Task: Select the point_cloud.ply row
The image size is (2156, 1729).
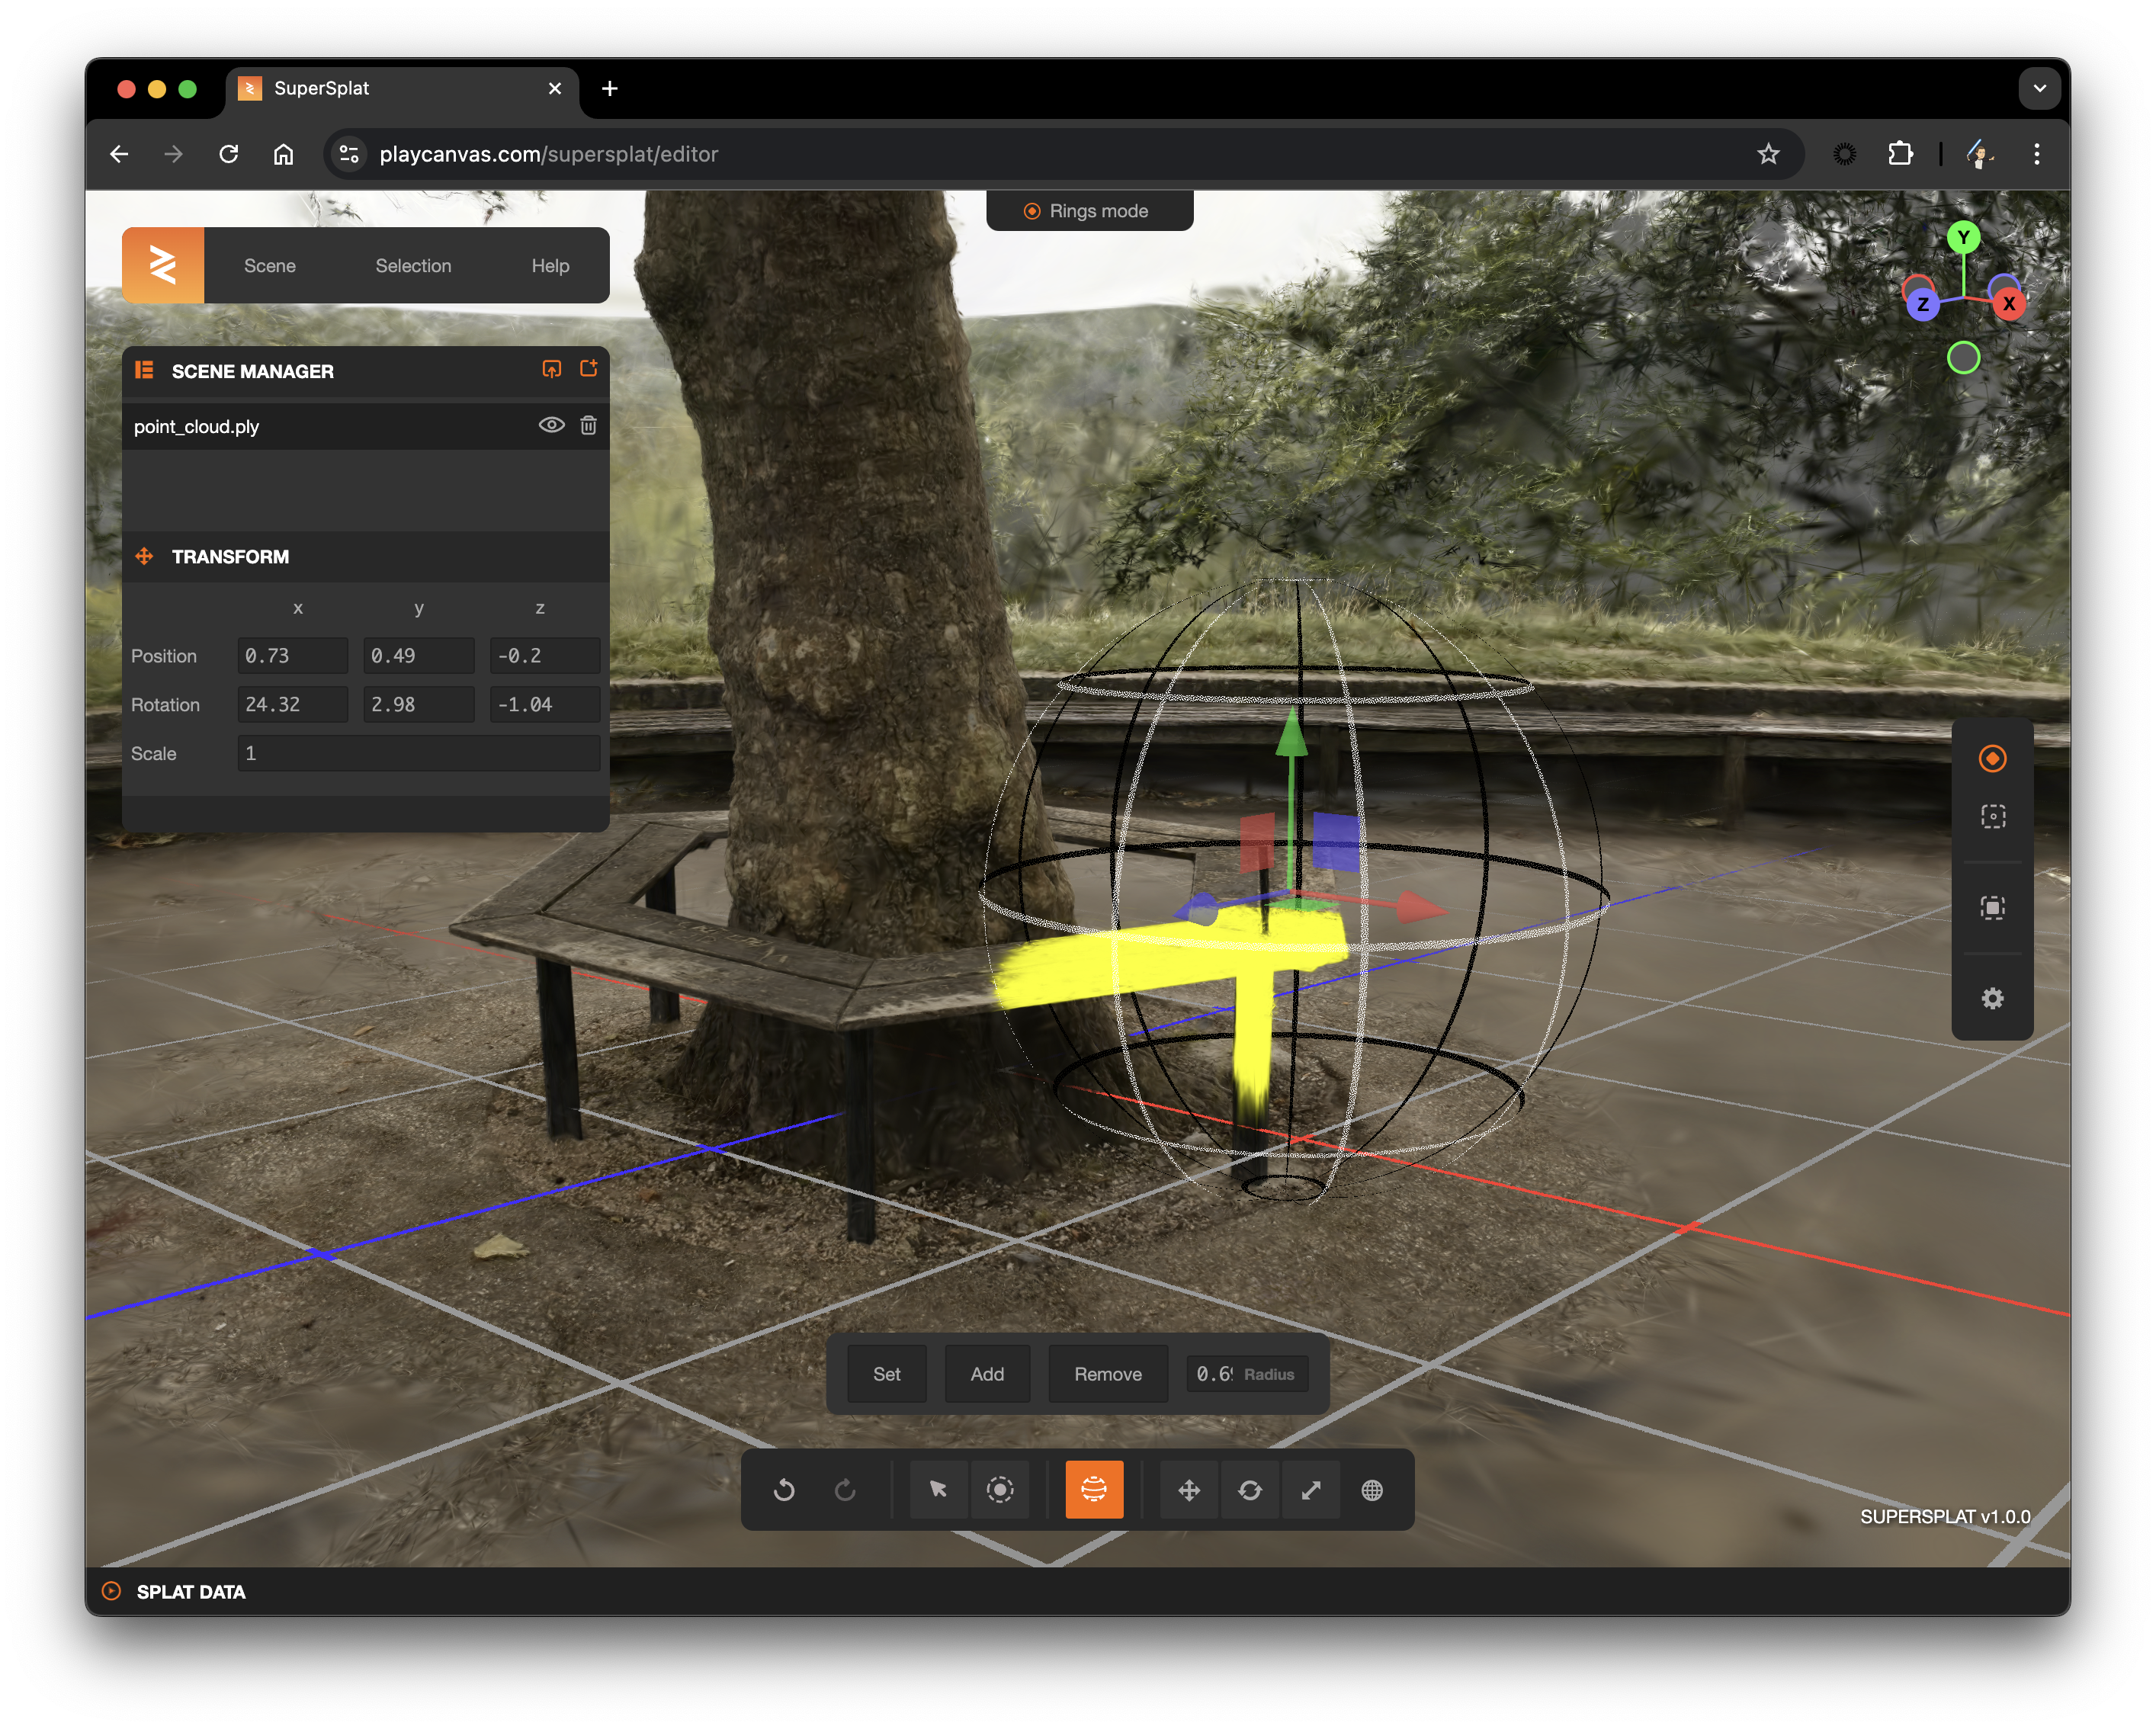Action: 366,426
